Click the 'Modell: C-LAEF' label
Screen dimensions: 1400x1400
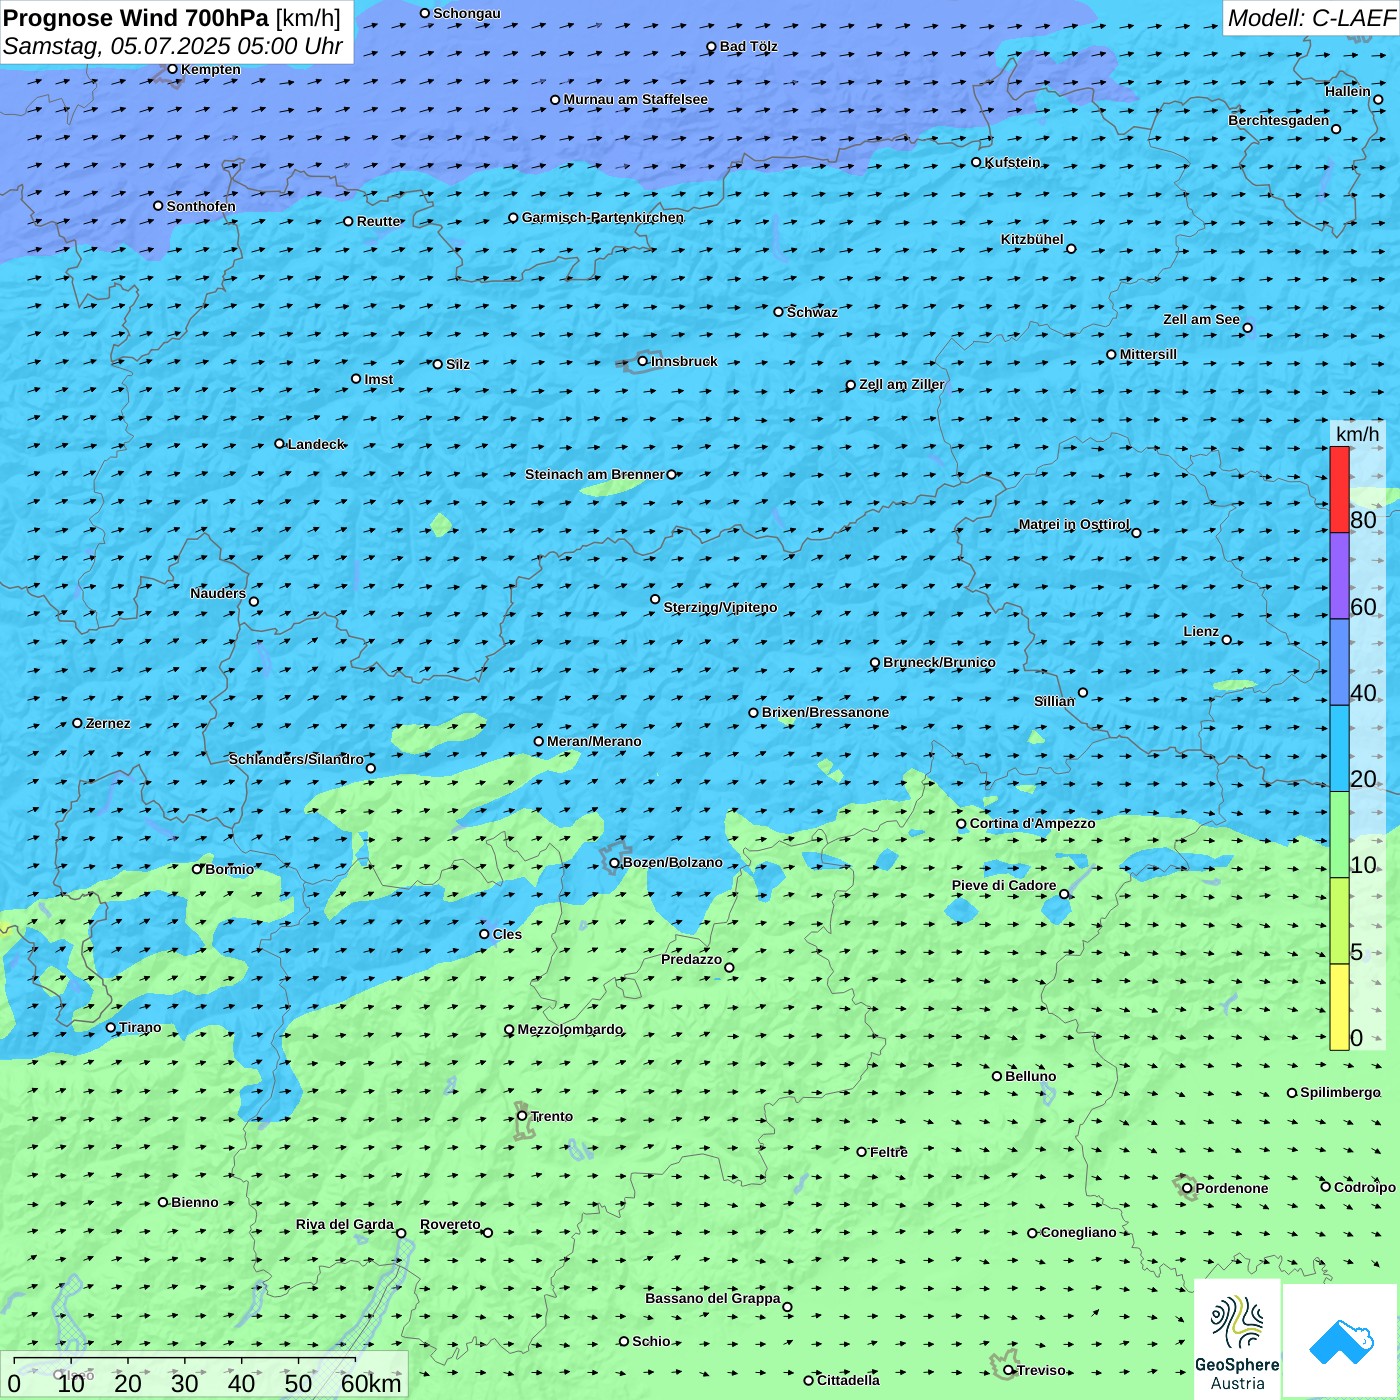[x=1311, y=18]
